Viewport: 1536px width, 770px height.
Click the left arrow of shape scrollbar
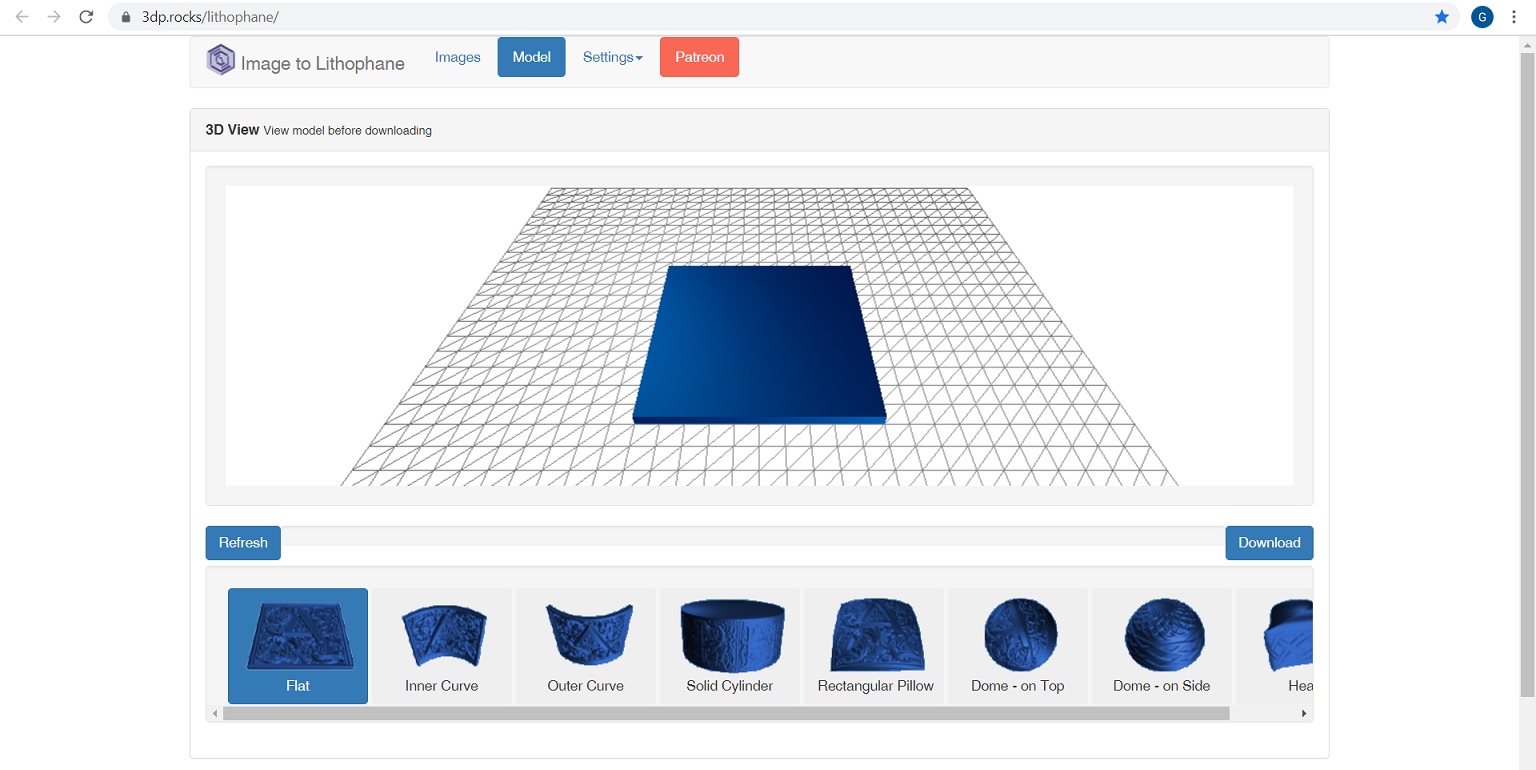tap(214, 714)
